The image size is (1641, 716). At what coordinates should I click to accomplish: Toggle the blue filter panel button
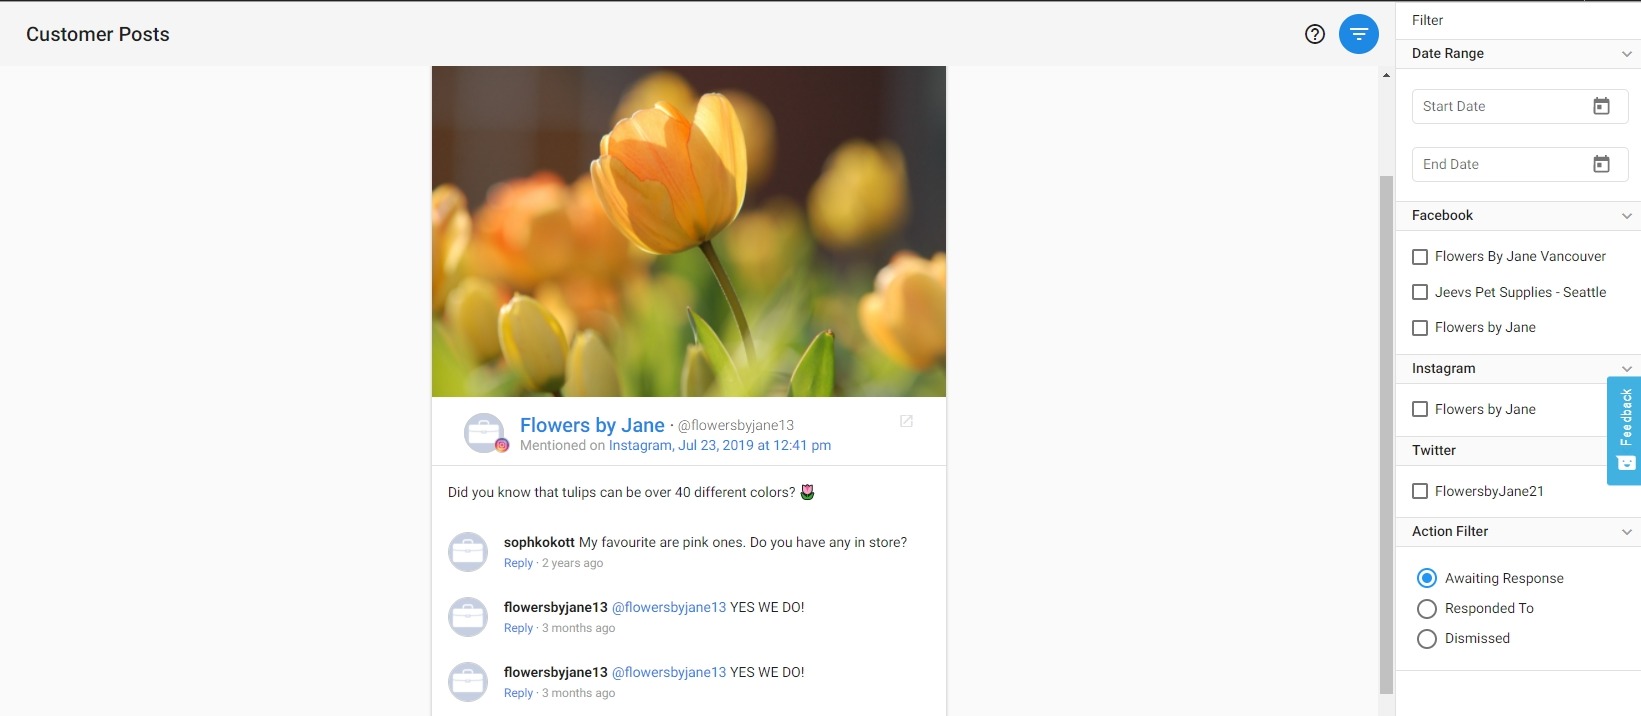[x=1358, y=34]
